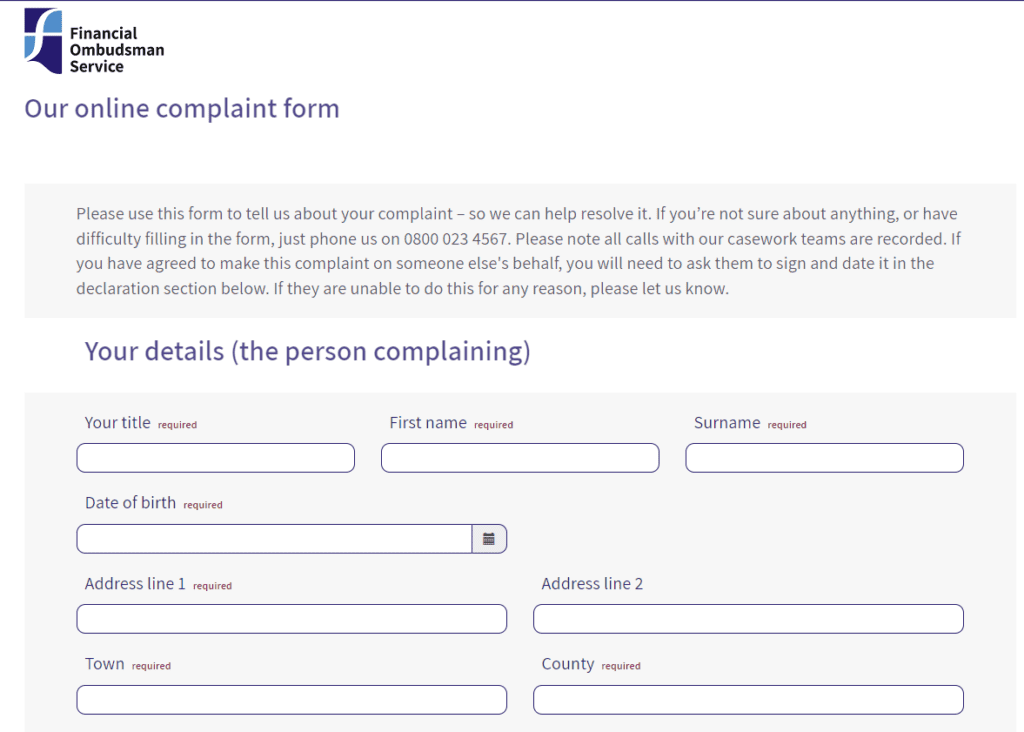Select the First name field
Screen dimensions: 1024x732
[520, 457]
